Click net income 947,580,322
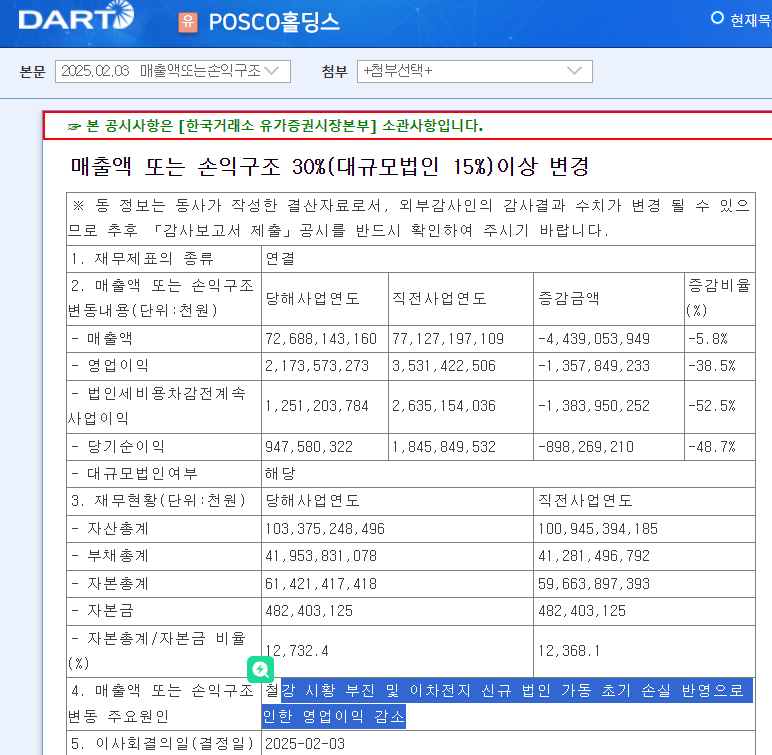Screen dimensions: 772x755 coord(309,447)
